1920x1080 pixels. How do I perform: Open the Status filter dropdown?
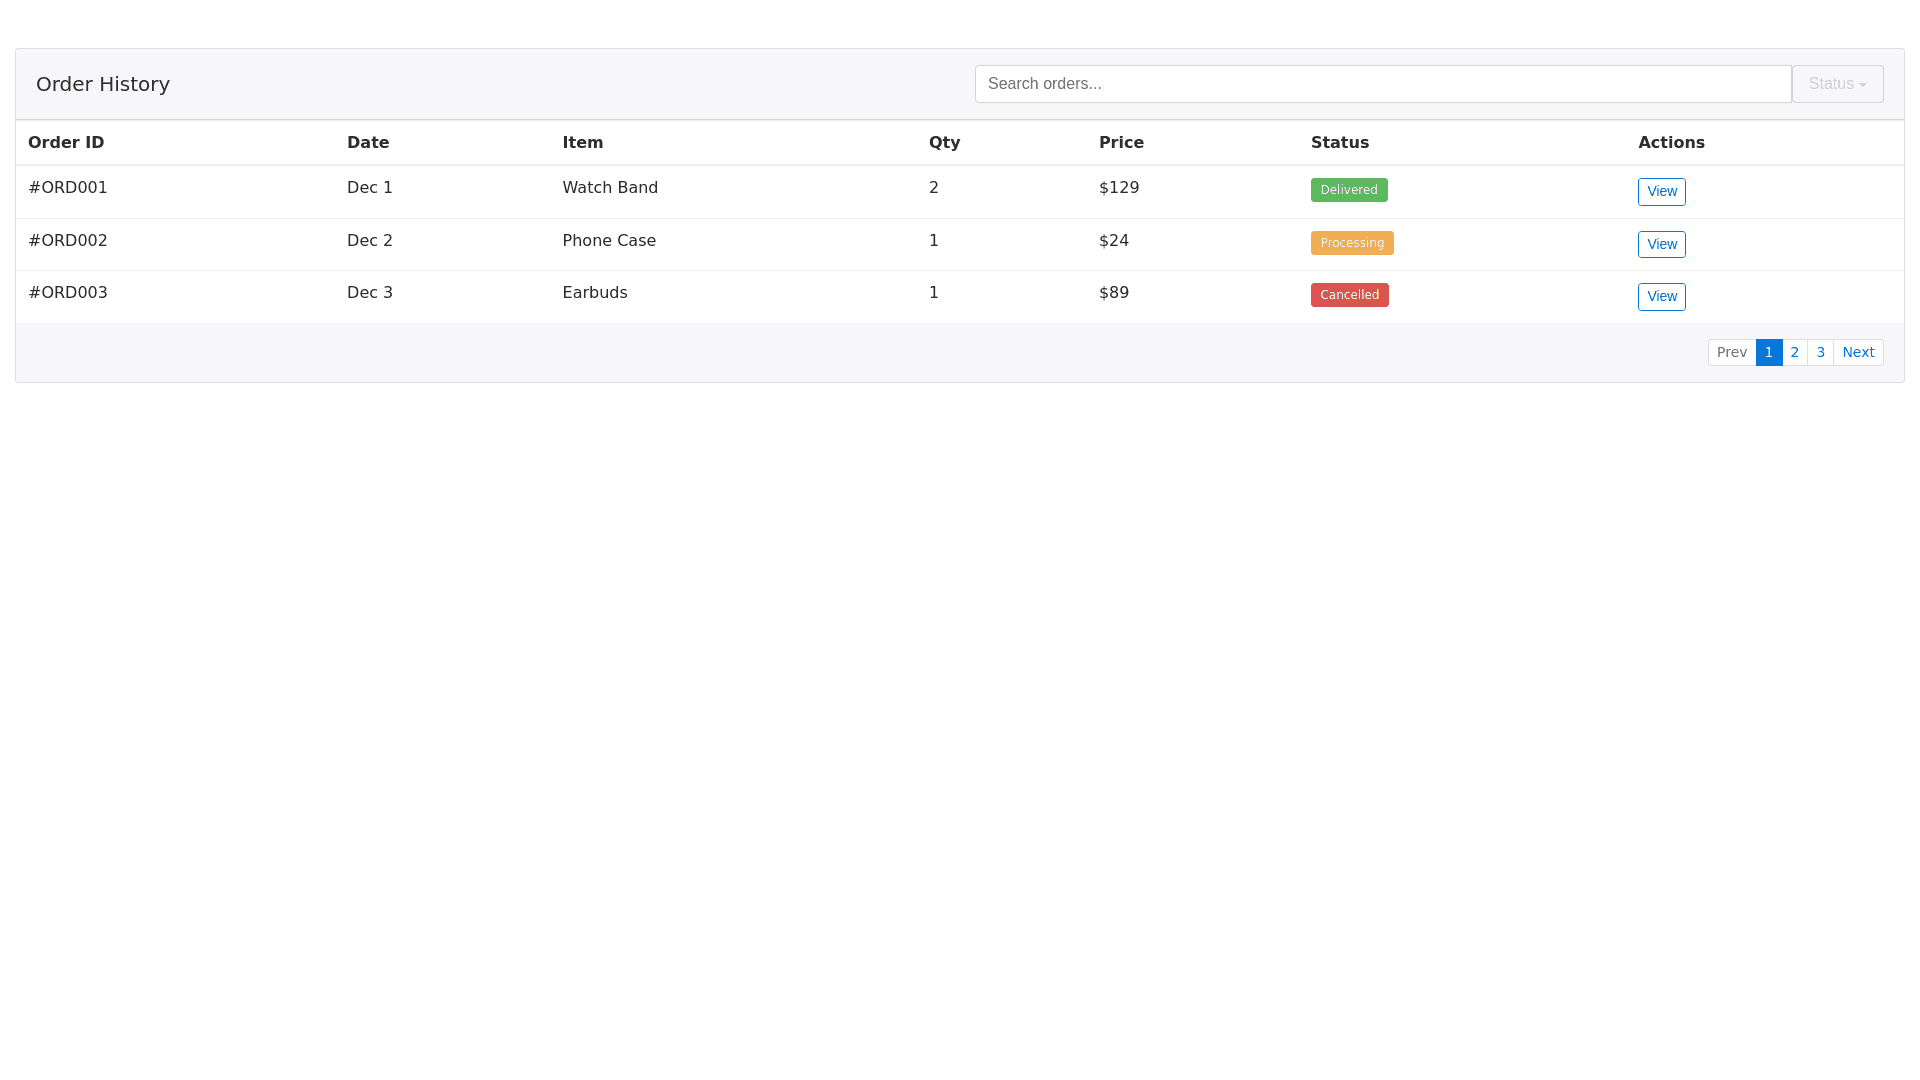pyautogui.click(x=1837, y=84)
